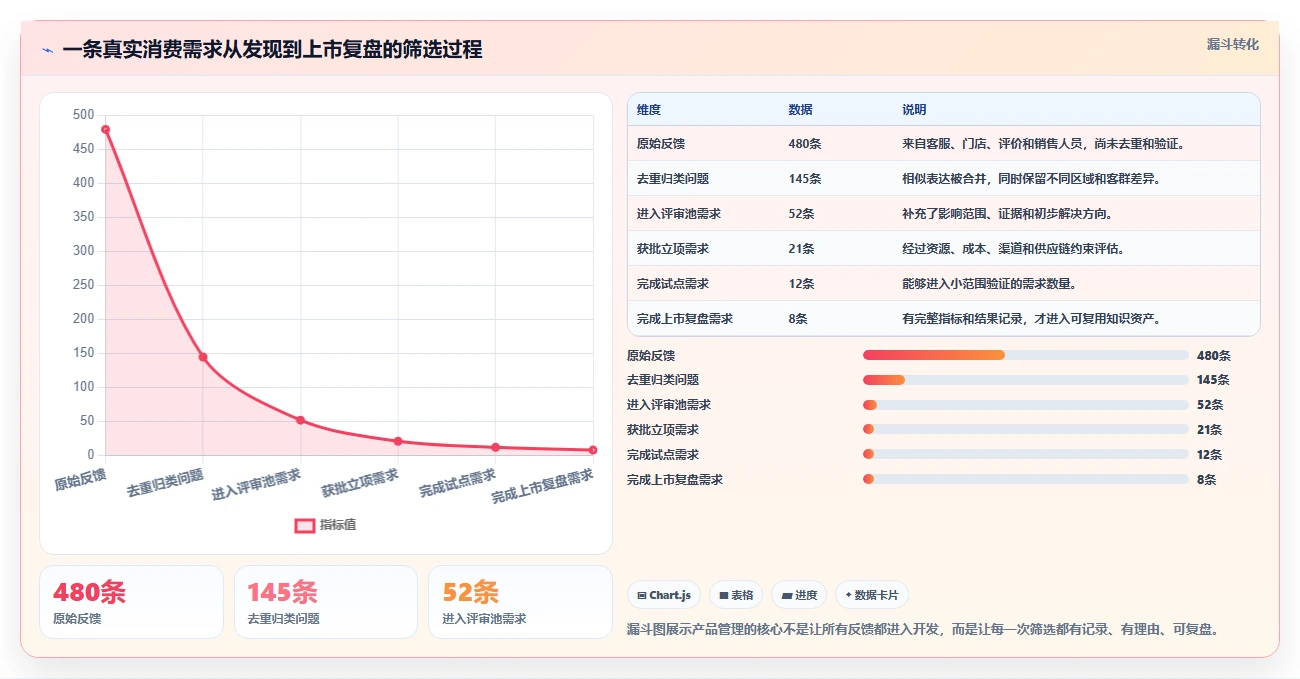Click the 原始反馈 data point on chart
This screenshot has height=679, width=1300.
(x=105, y=129)
